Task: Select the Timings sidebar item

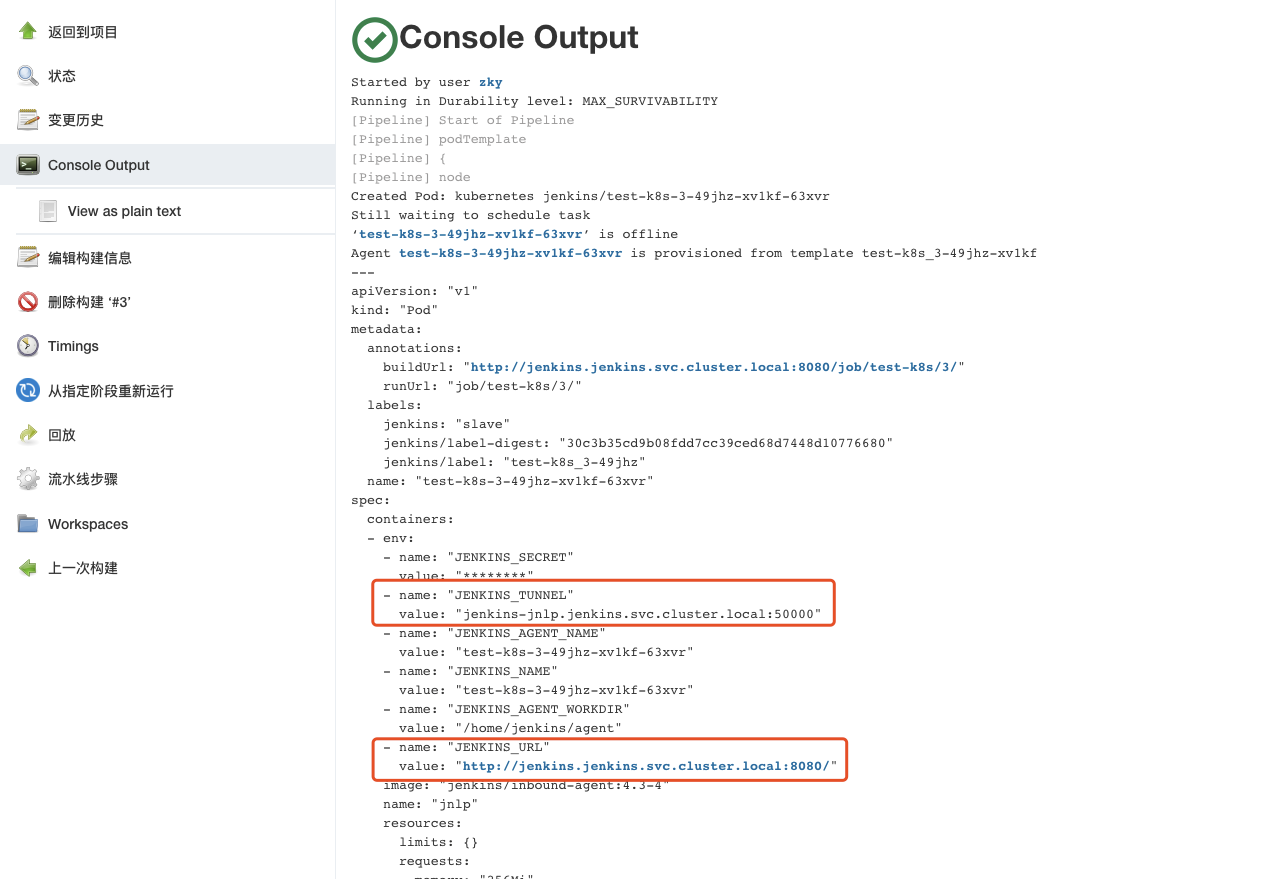Action: coord(167,346)
